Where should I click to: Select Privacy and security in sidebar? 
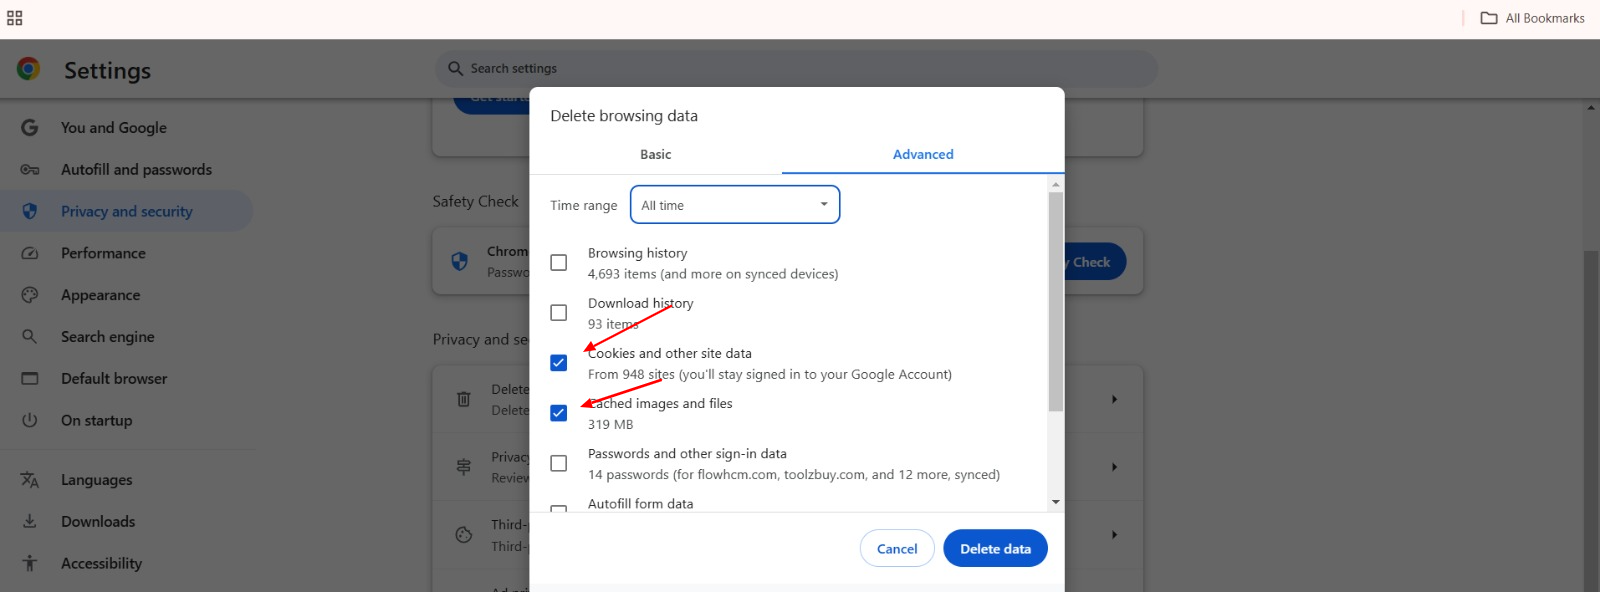126,211
